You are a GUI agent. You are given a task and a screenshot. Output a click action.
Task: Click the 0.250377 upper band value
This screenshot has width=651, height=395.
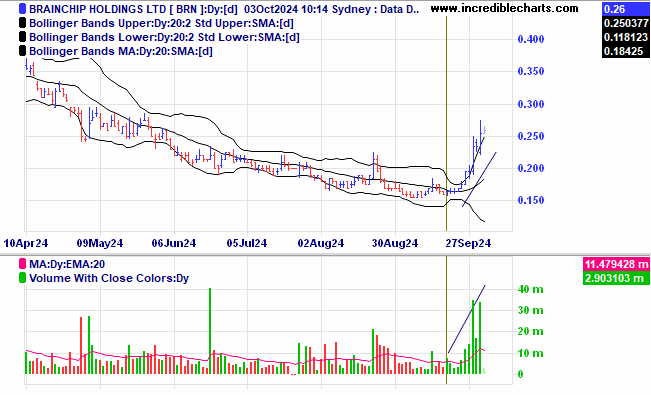(x=626, y=23)
